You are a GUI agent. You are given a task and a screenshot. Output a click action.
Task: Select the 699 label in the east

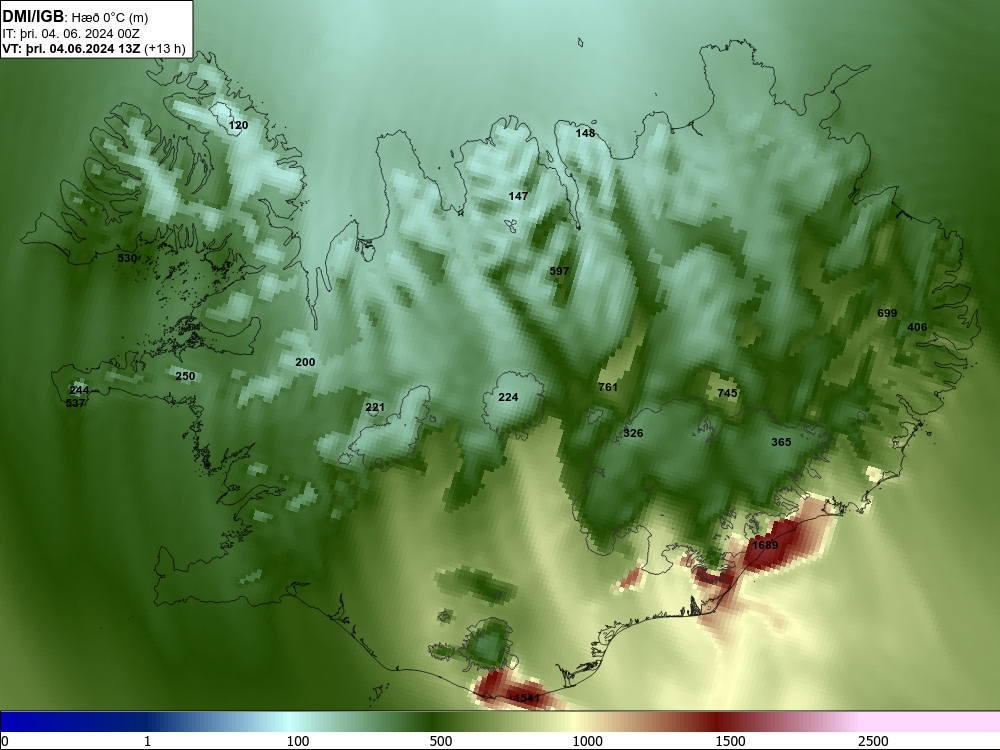pyautogui.click(x=887, y=312)
